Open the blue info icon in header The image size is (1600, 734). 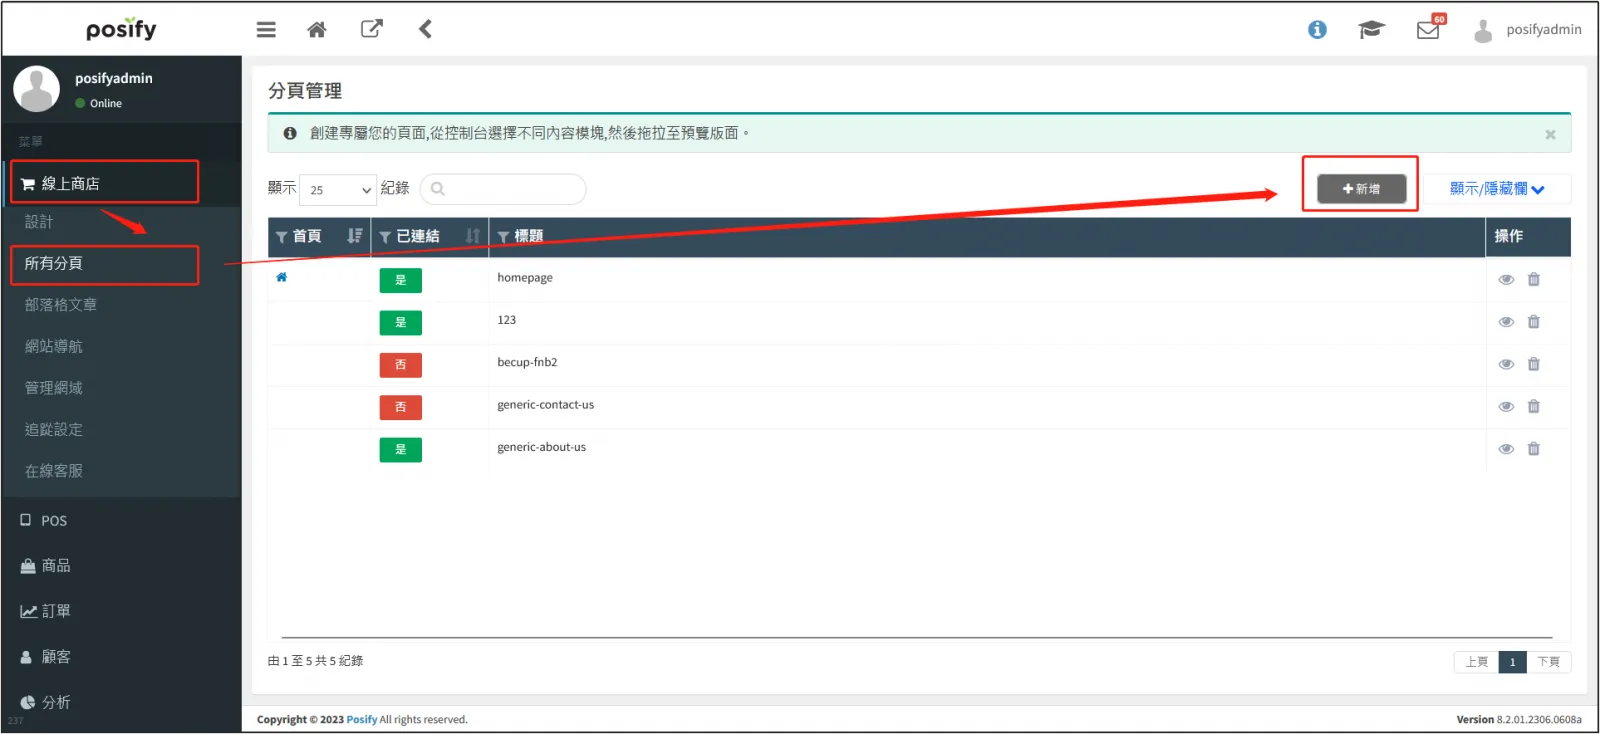(x=1317, y=30)
